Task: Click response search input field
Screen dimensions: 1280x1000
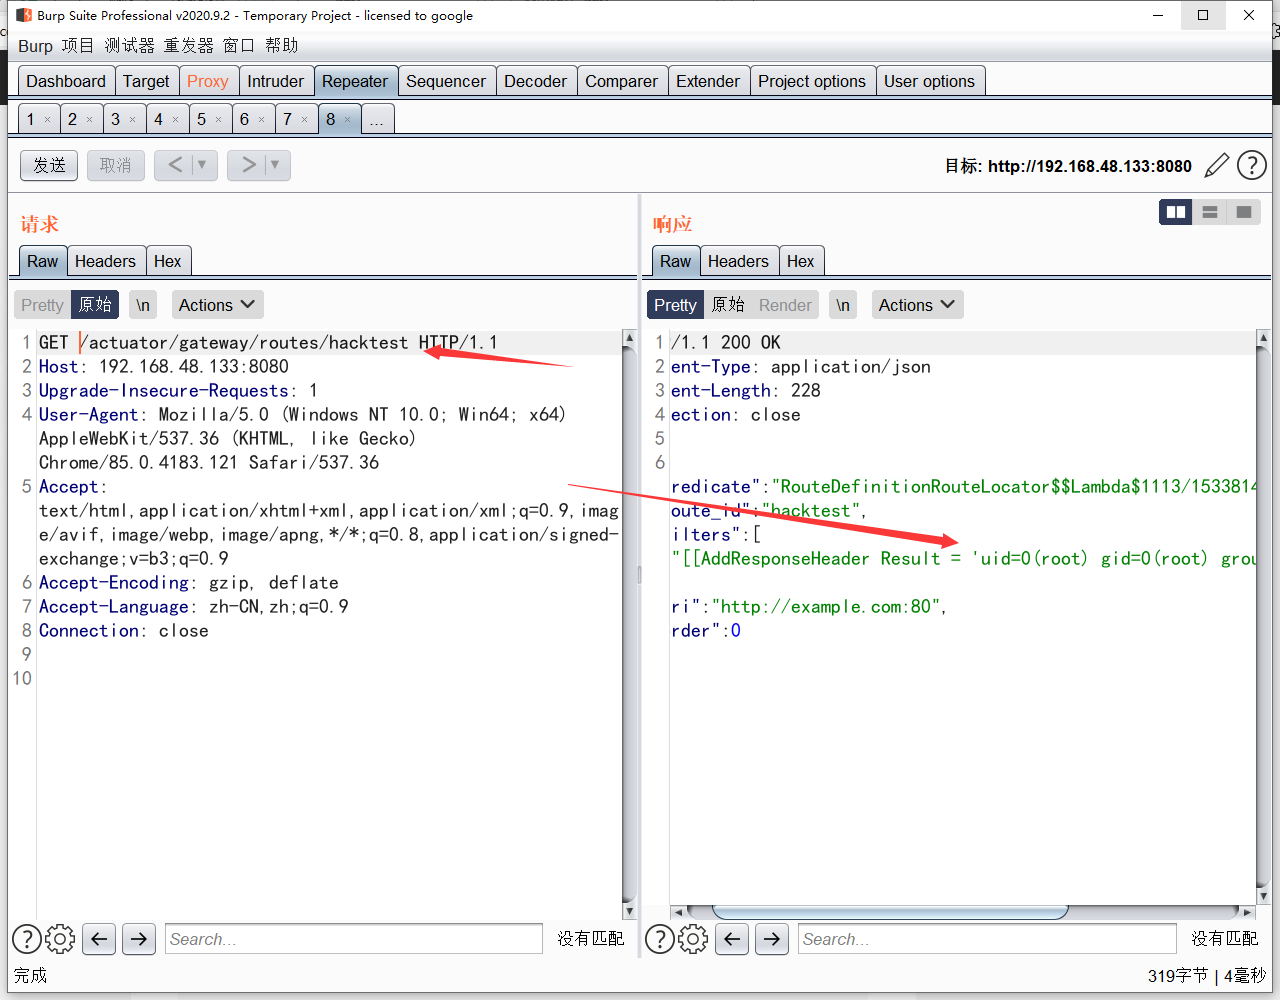Action: tap(987, 939)
